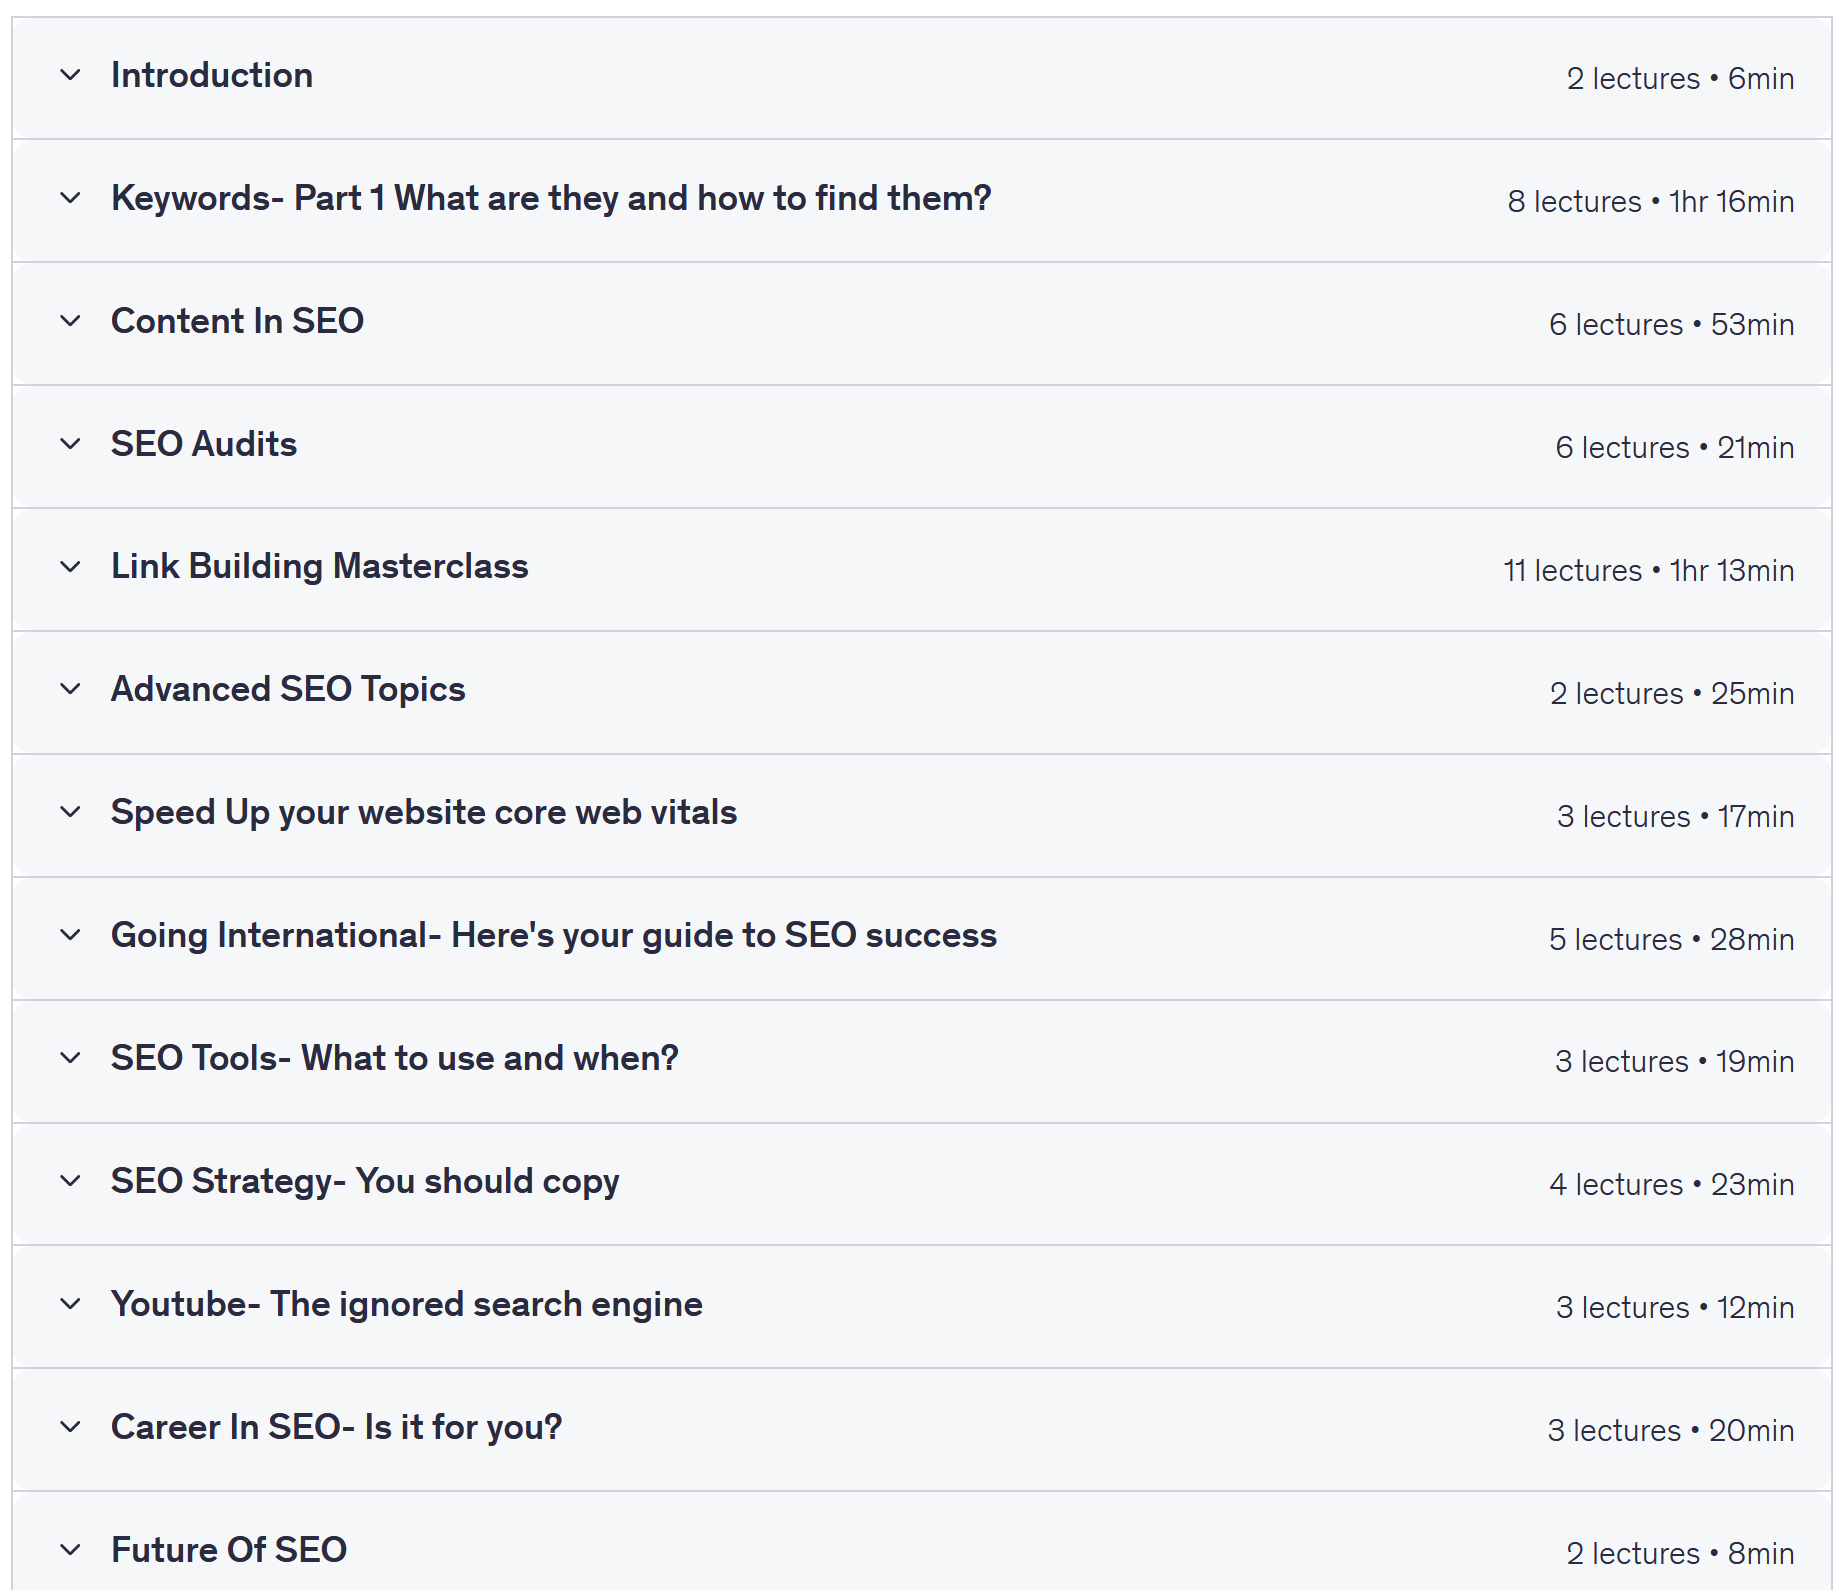Click Link Building Masterclass heading

(319, 567)
